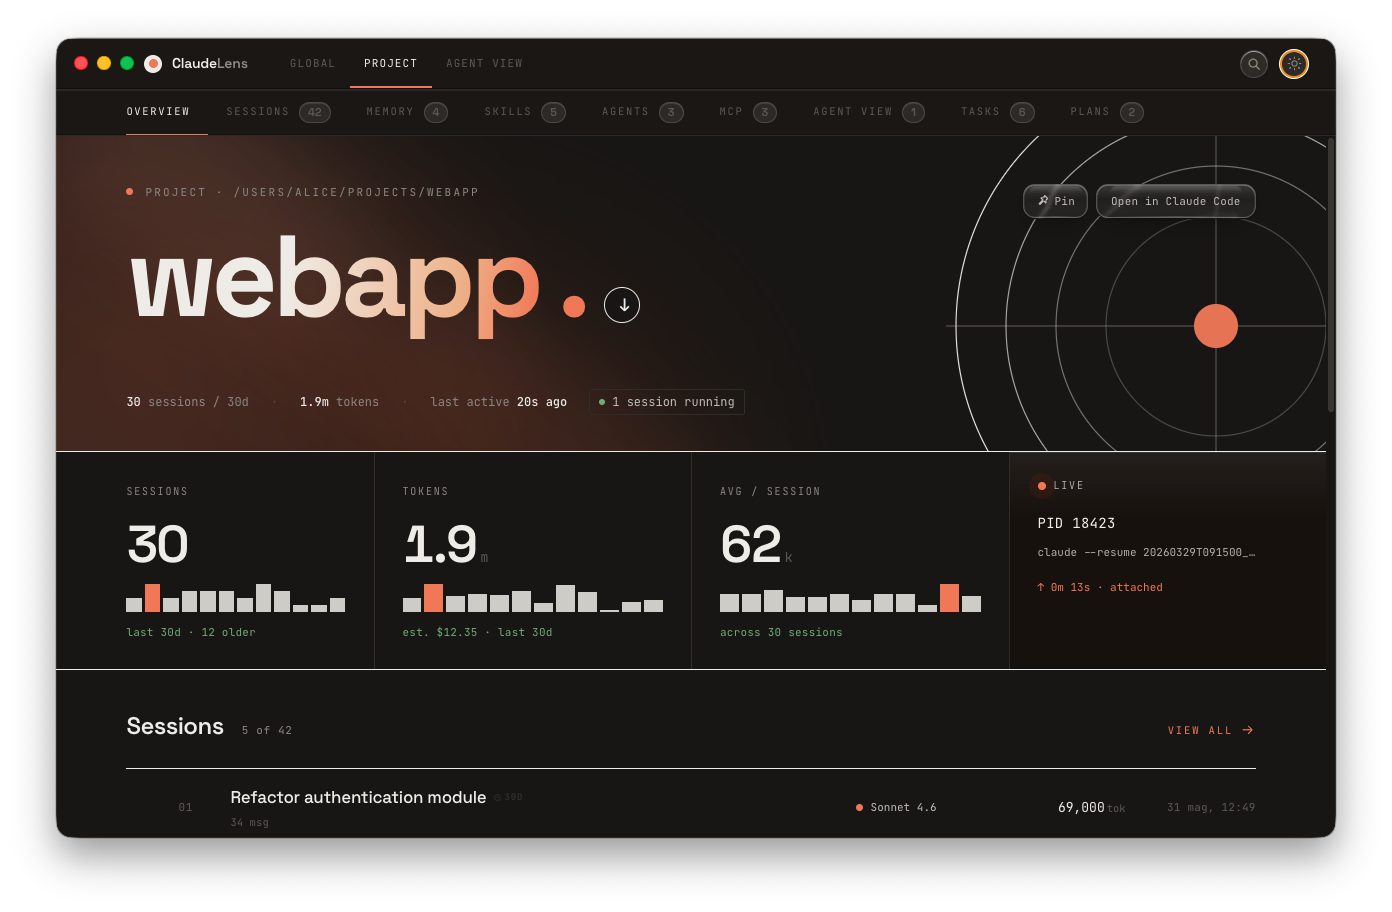This screenshot has width=1392, height=912.
Task: Click the orange bar in Tokens chart
Action: tap(433, 598)
